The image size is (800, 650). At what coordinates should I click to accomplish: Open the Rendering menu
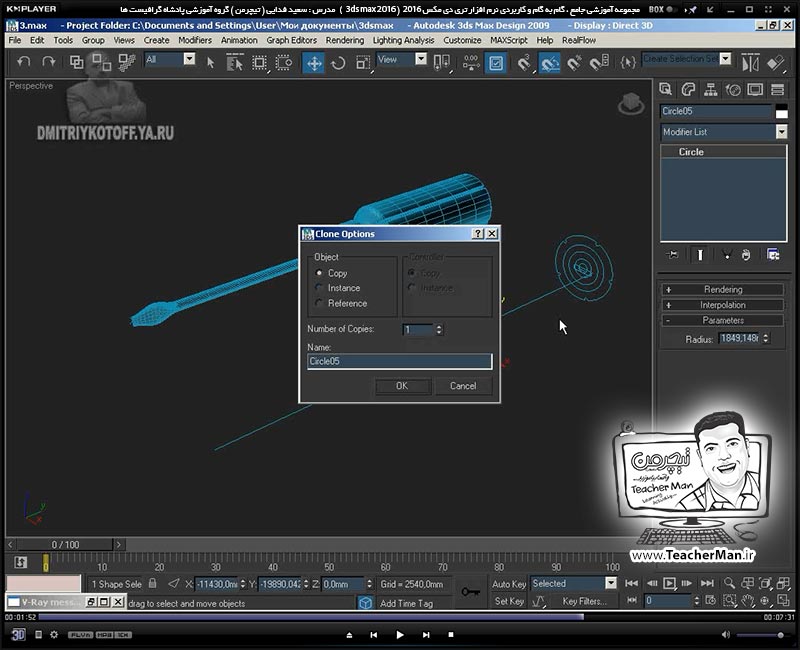click(345, 40)
